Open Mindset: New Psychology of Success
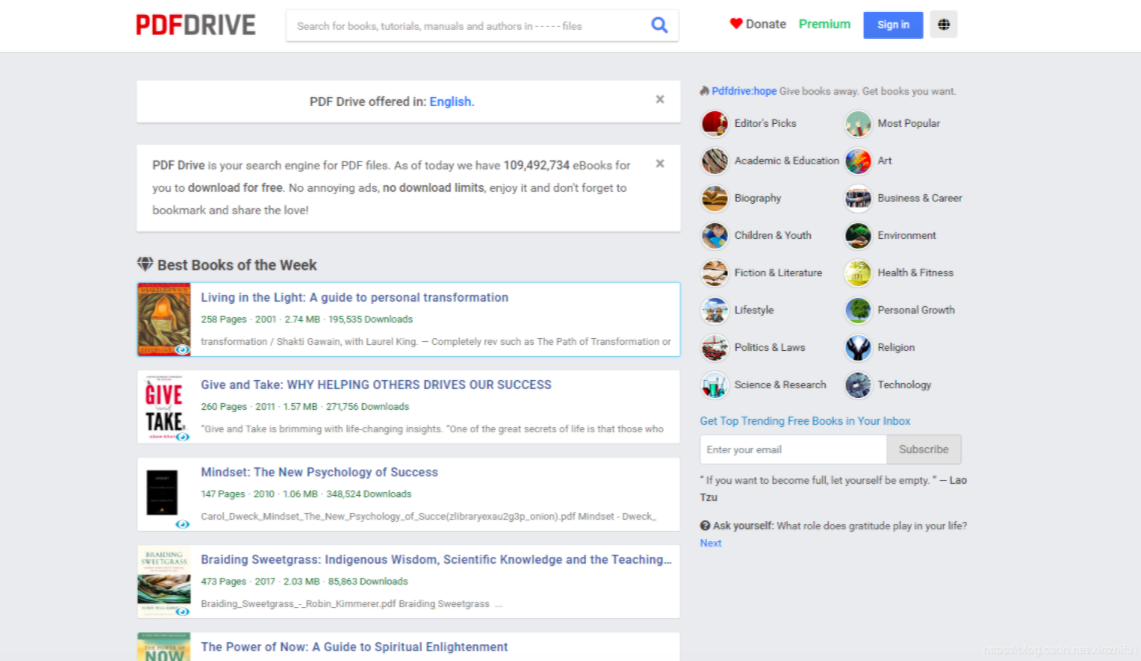Screen dimensions: 1141x661 click(x=319, y=472)
